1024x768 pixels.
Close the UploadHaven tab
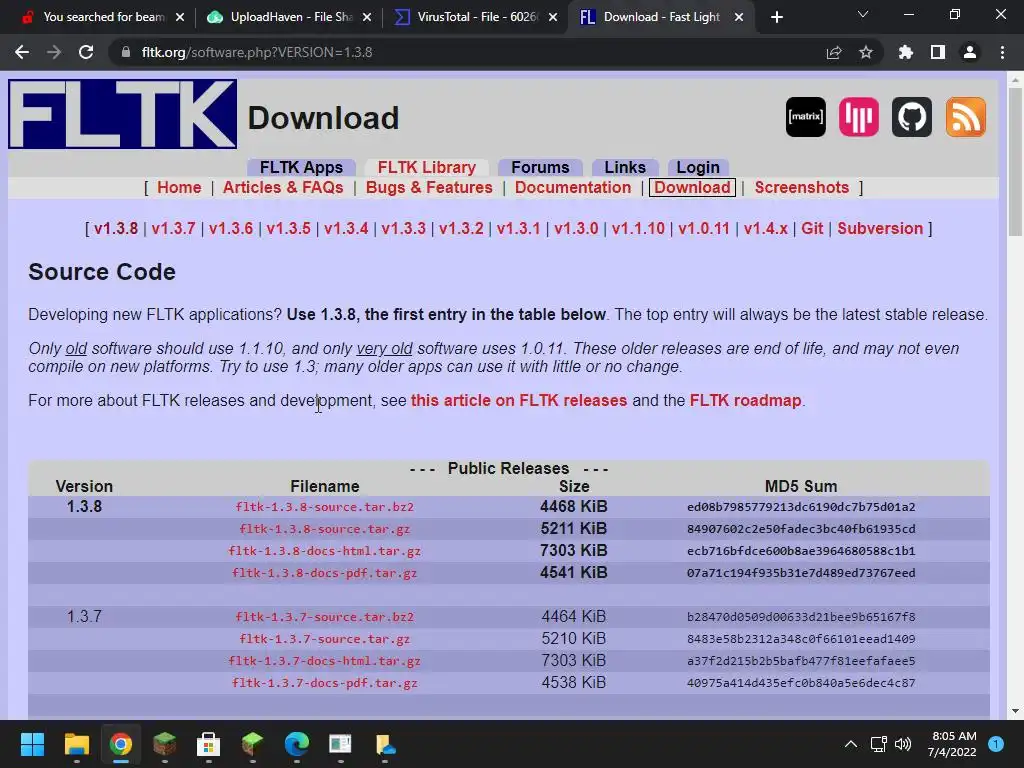click(x=367, y=17)
